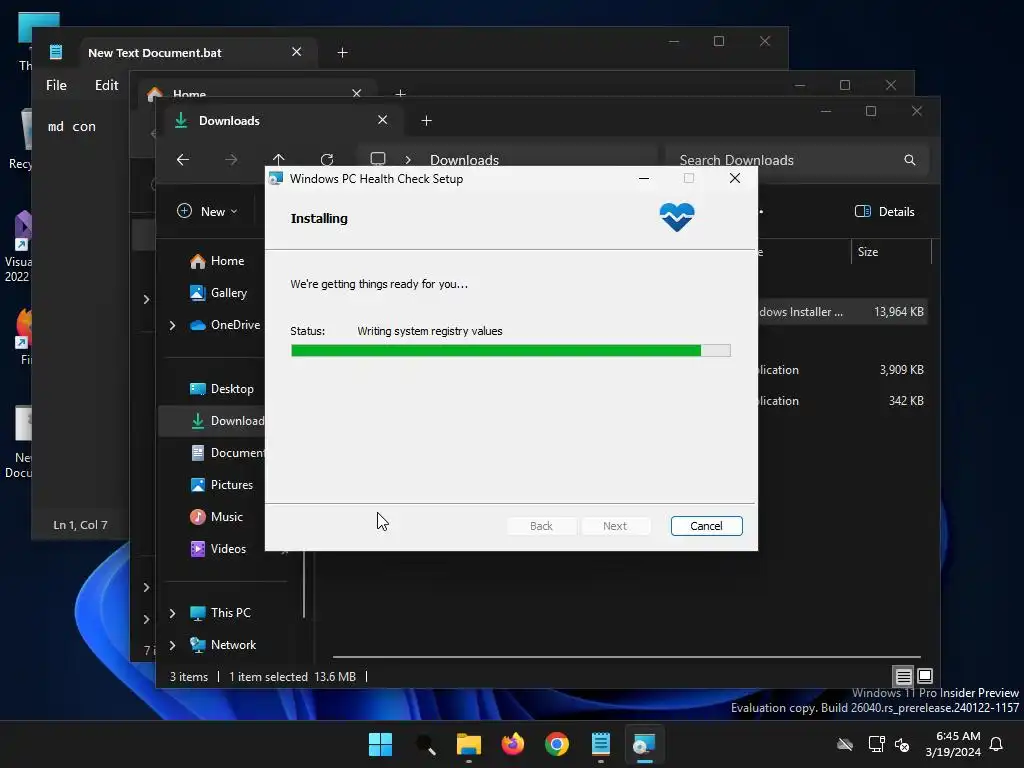This screenshot has height=768, width=1024.
Task: Open Pictures in the navigation pane
Action: (222, 485)
